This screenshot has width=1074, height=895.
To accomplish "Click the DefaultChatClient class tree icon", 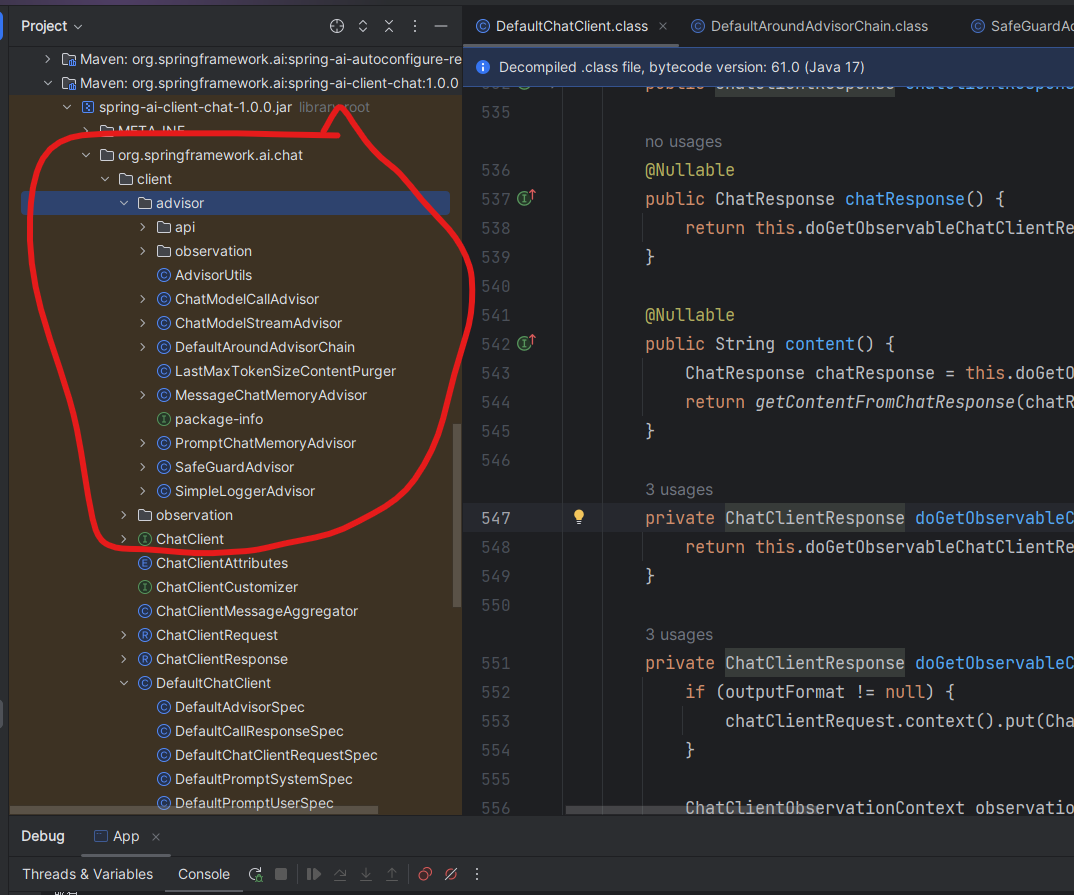I will (145, 683).
